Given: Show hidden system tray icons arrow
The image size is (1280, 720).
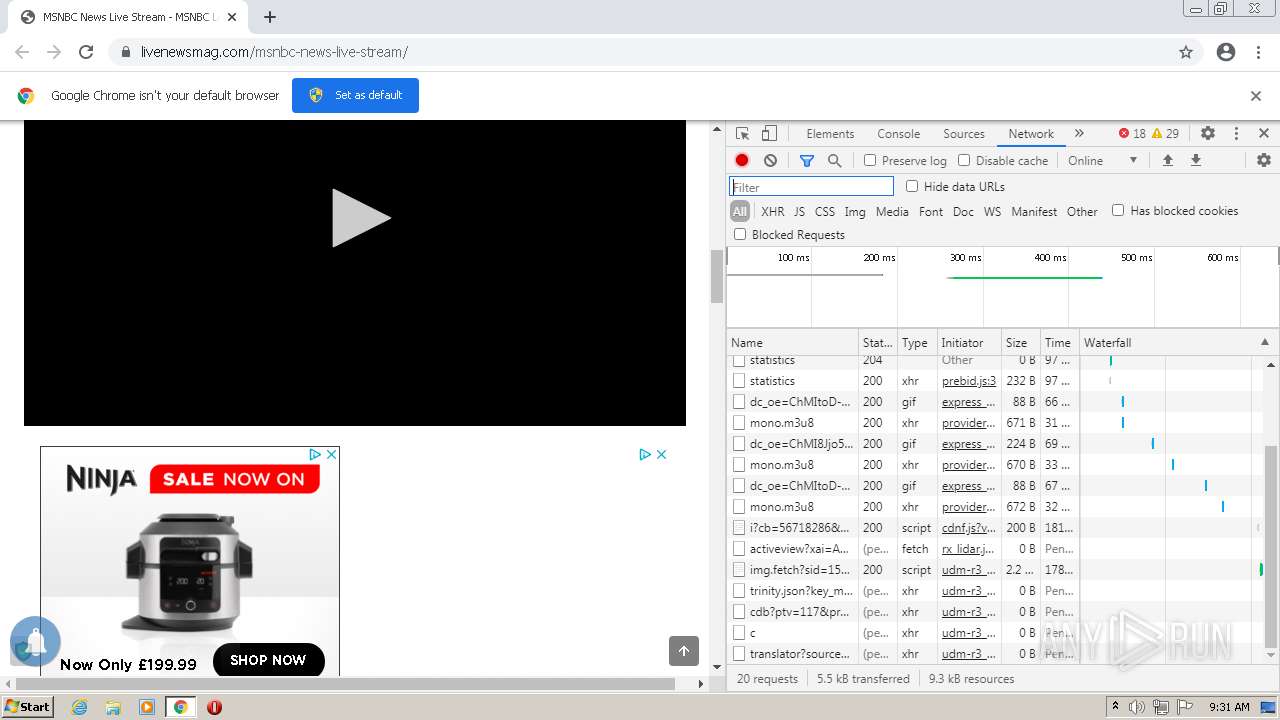Looking at the screenshot, I should coord(1116,707).
